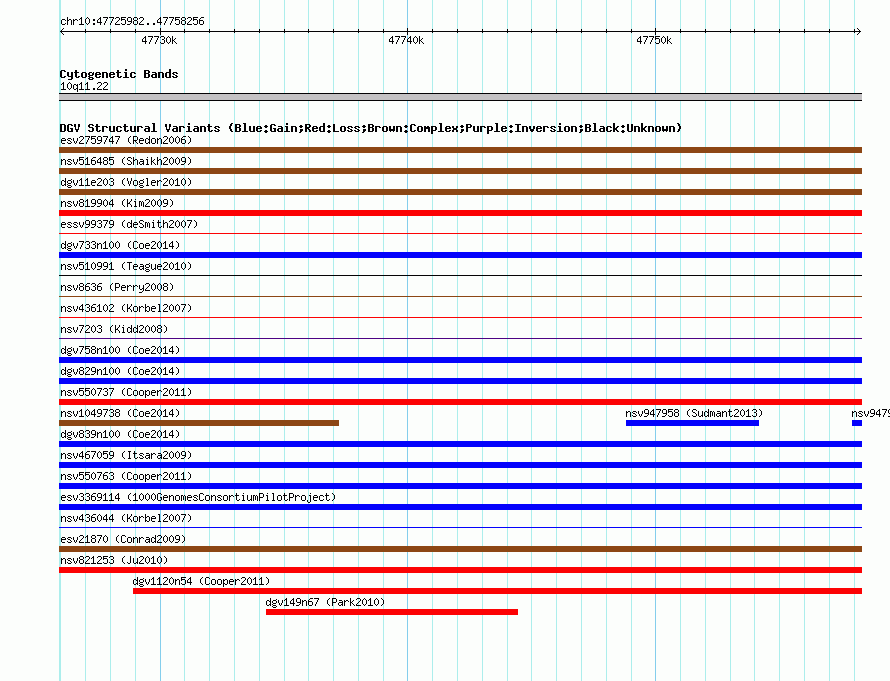Screen dimensions: 890x681
Task: Click essv99379 (deSmith2007) label
Action: 129,224
